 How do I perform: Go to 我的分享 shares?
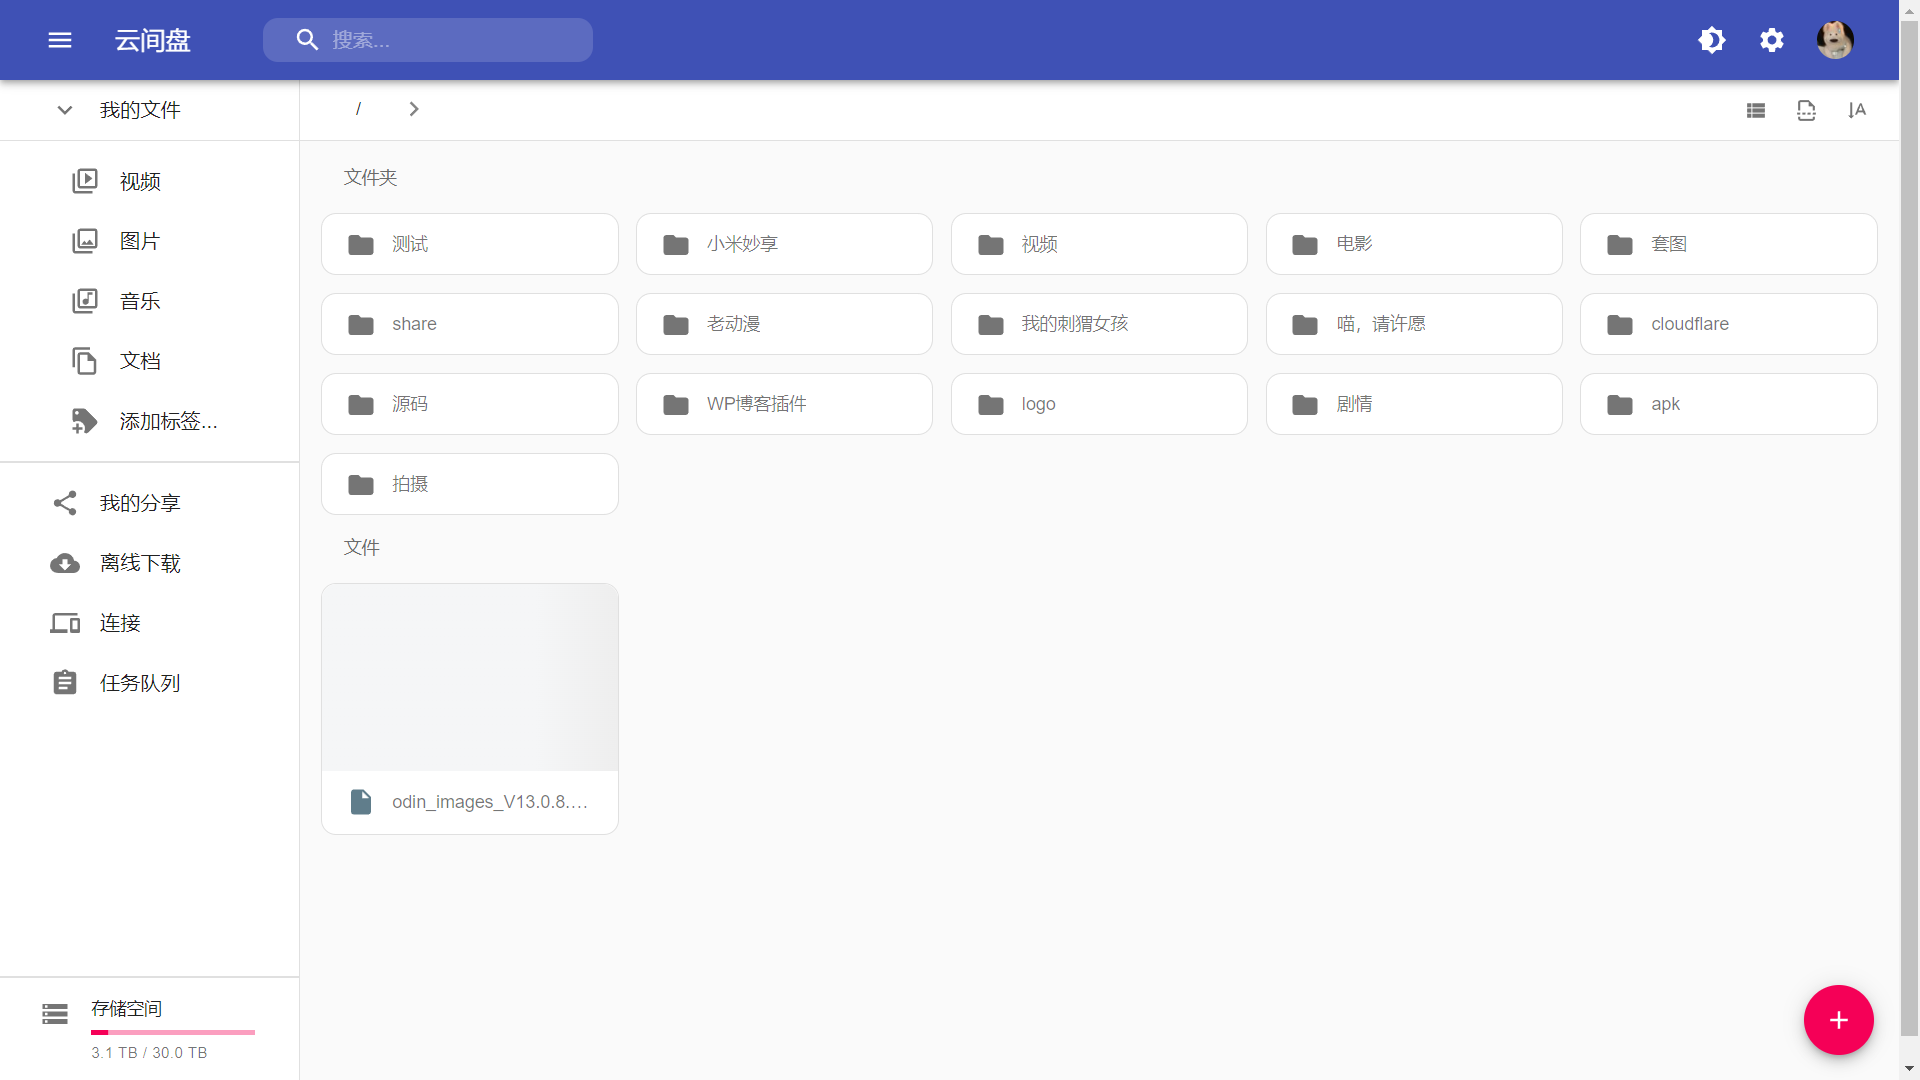[140, 503]
